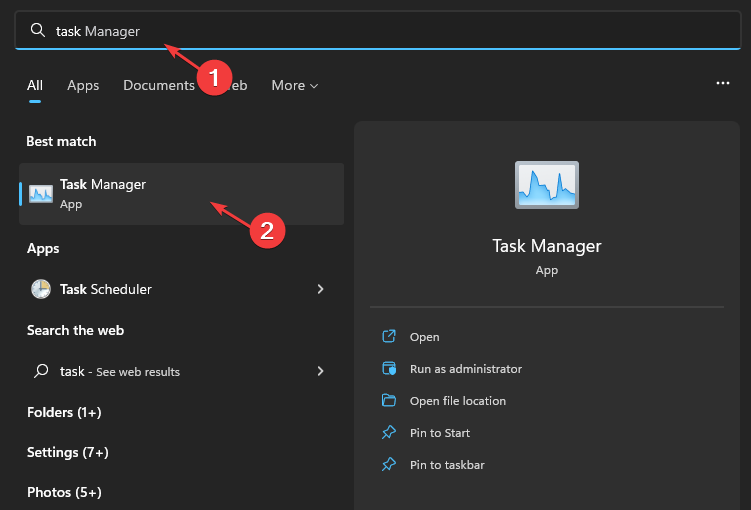Click the search magnifier icon
The width and height of the screenshot is (751, 510).
coord(37,30)
